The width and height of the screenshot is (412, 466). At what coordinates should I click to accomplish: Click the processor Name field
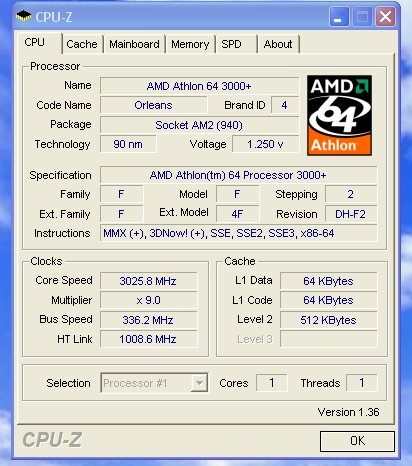click(x=199, y=86)
